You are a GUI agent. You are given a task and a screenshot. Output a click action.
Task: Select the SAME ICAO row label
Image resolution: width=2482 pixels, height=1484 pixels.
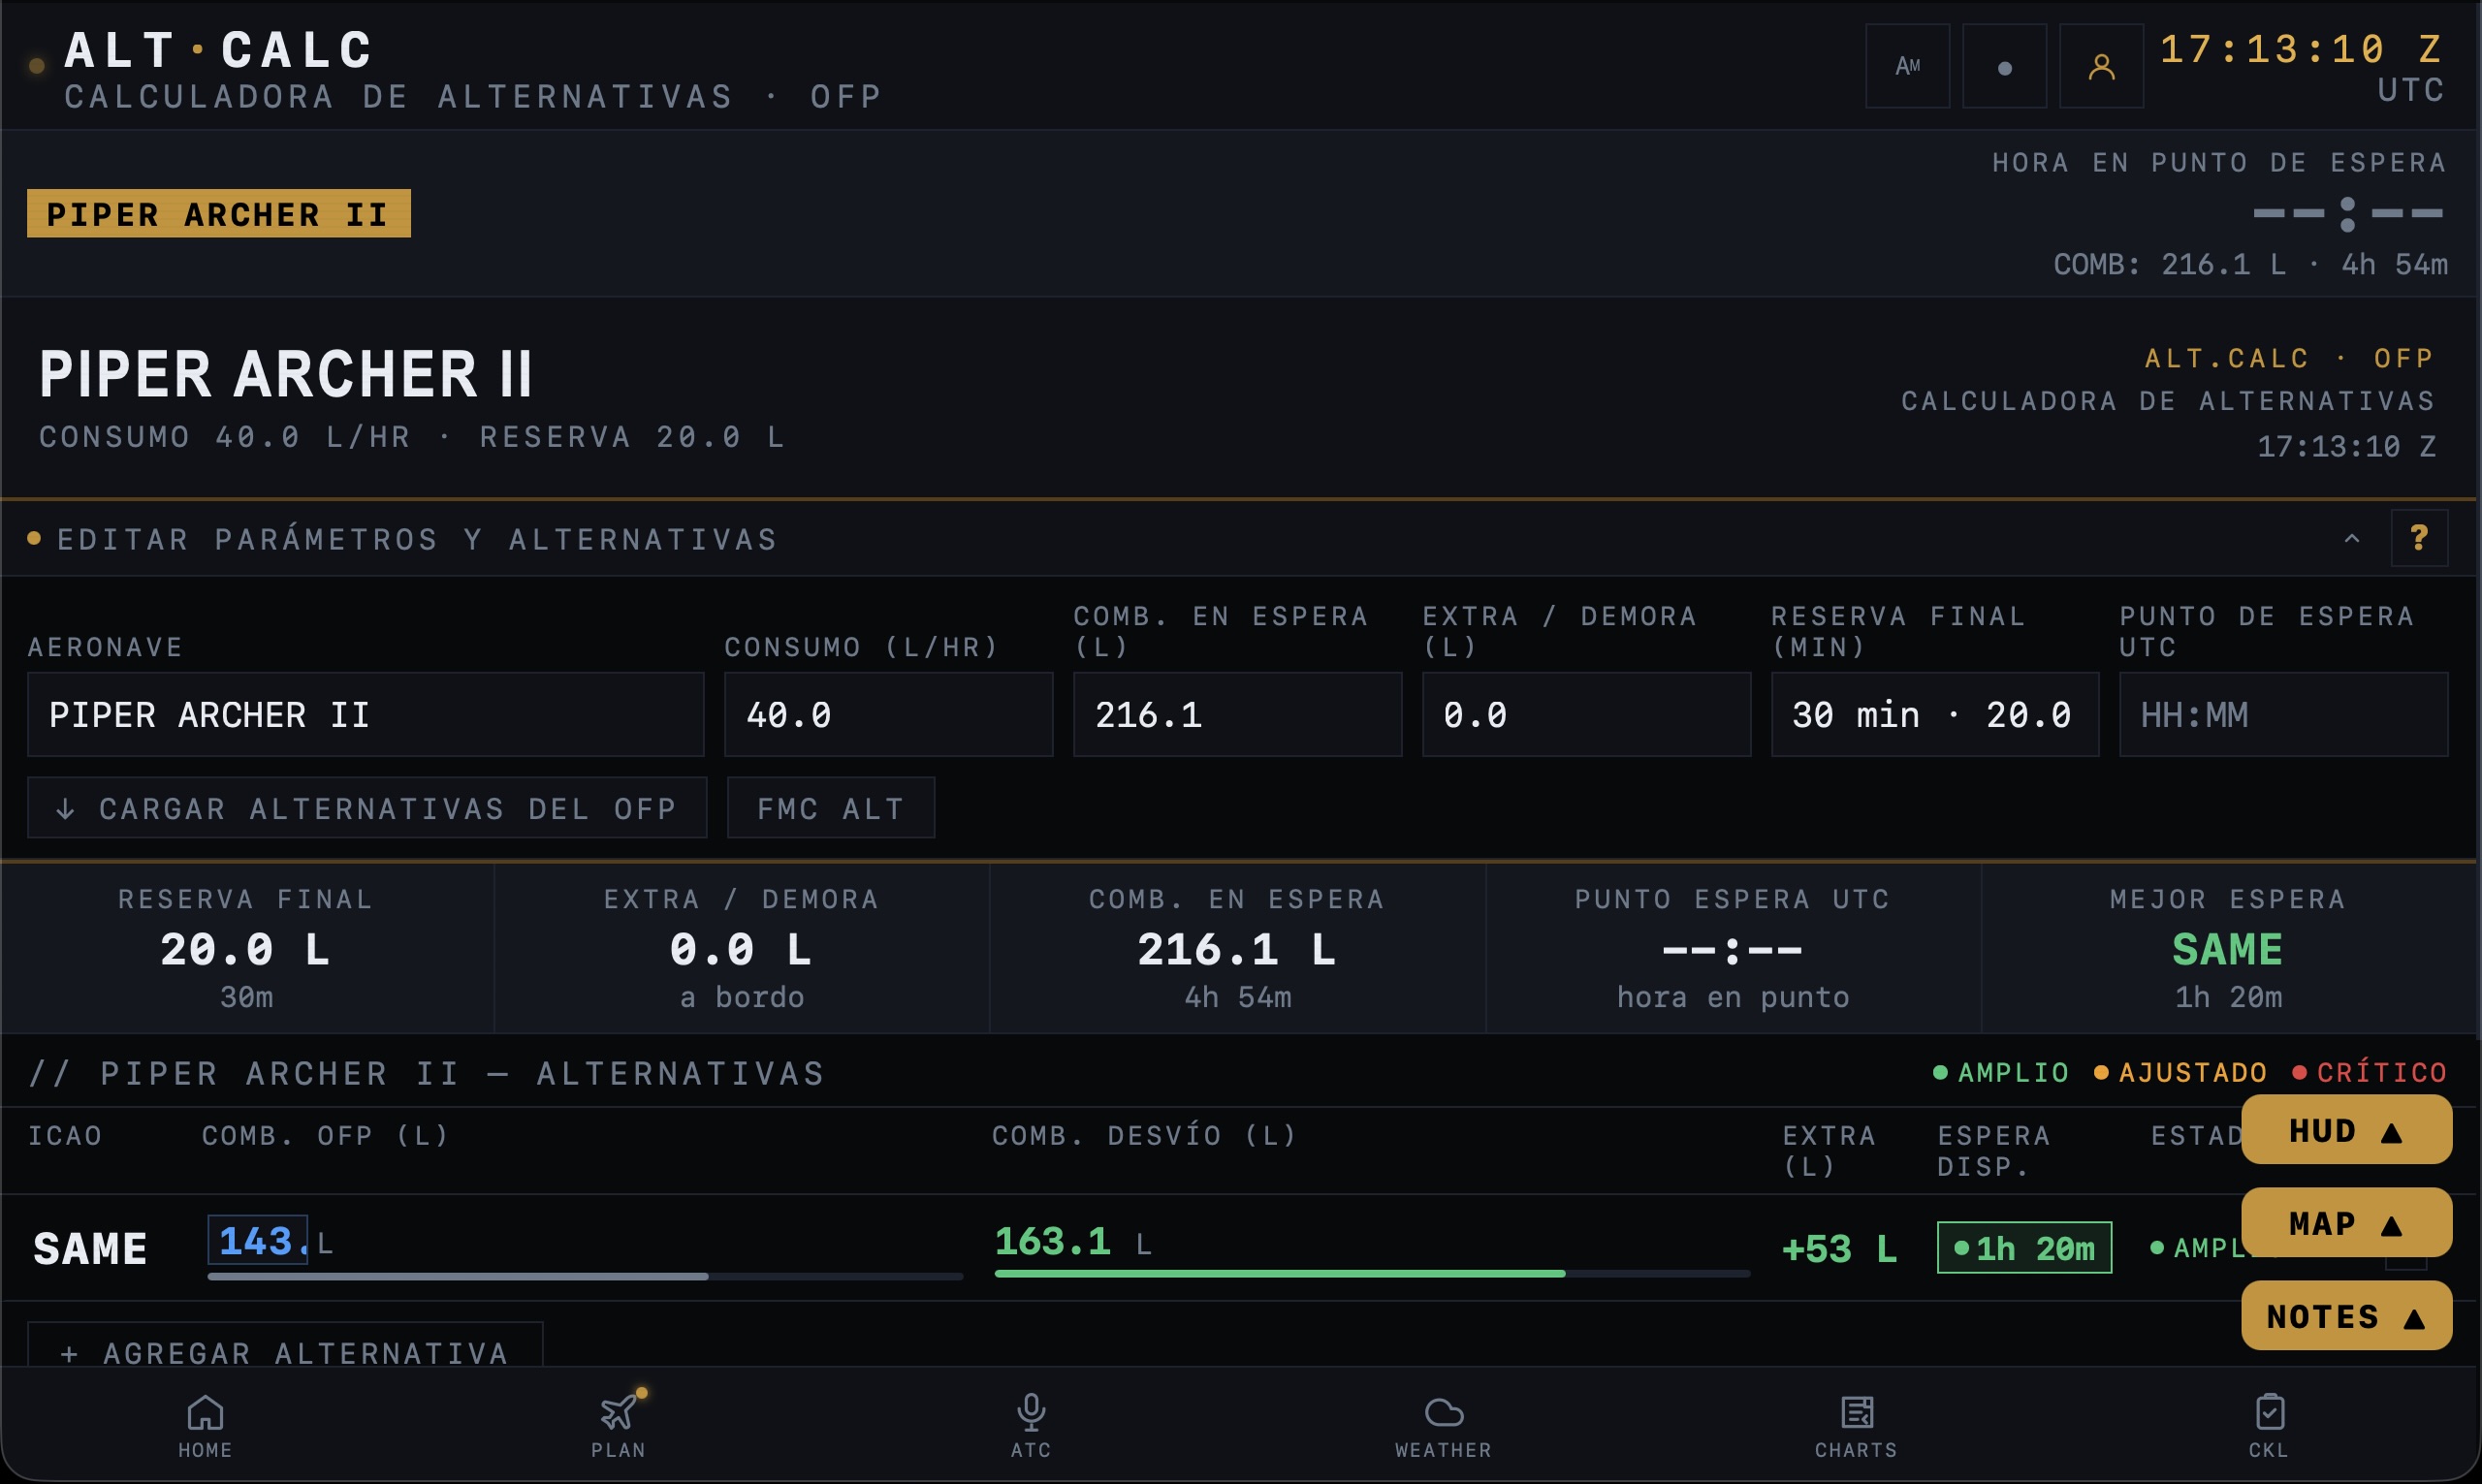90,1248
